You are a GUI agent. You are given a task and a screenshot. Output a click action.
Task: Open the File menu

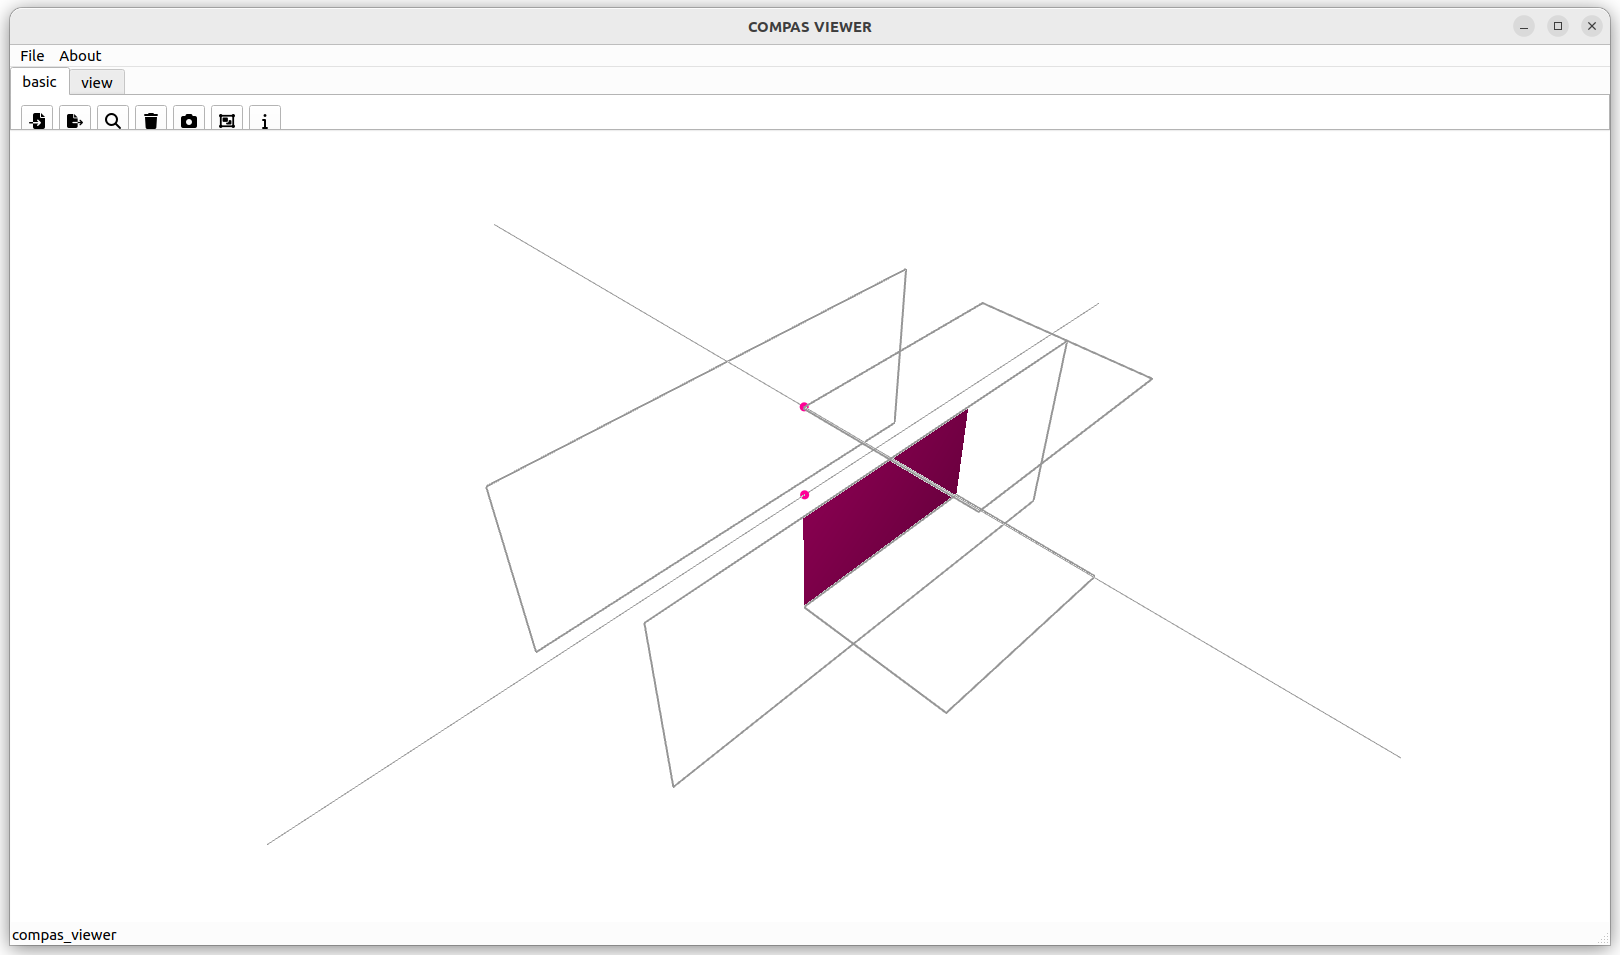31,55
